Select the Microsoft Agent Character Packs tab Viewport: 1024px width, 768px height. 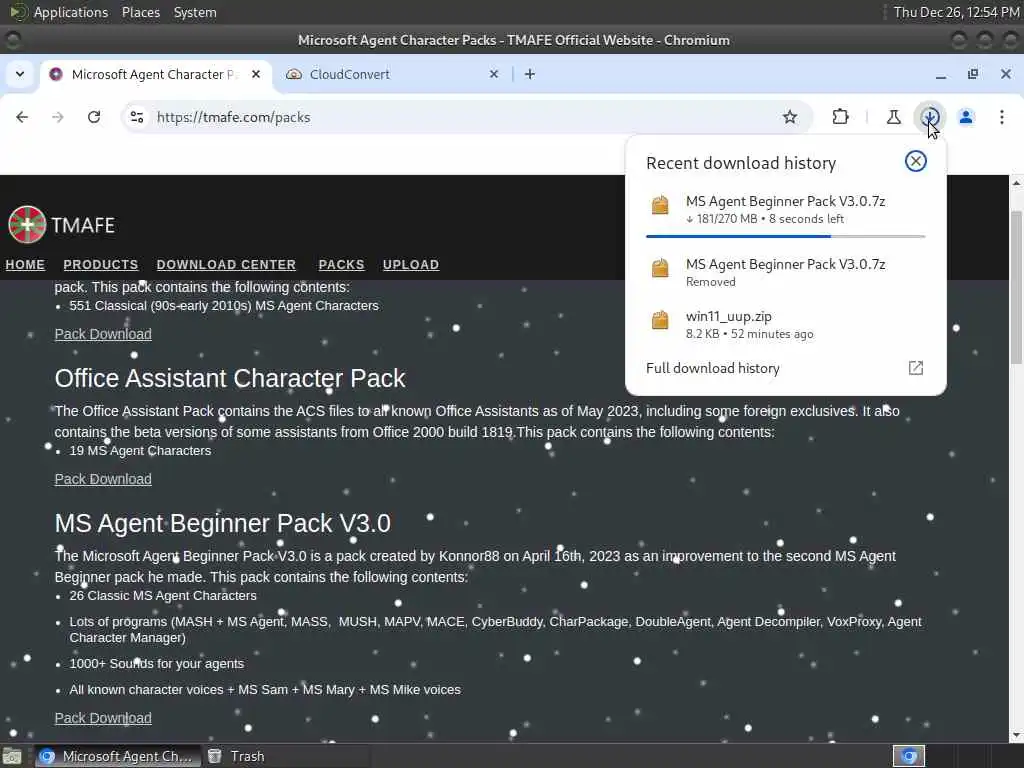[155, 74]
